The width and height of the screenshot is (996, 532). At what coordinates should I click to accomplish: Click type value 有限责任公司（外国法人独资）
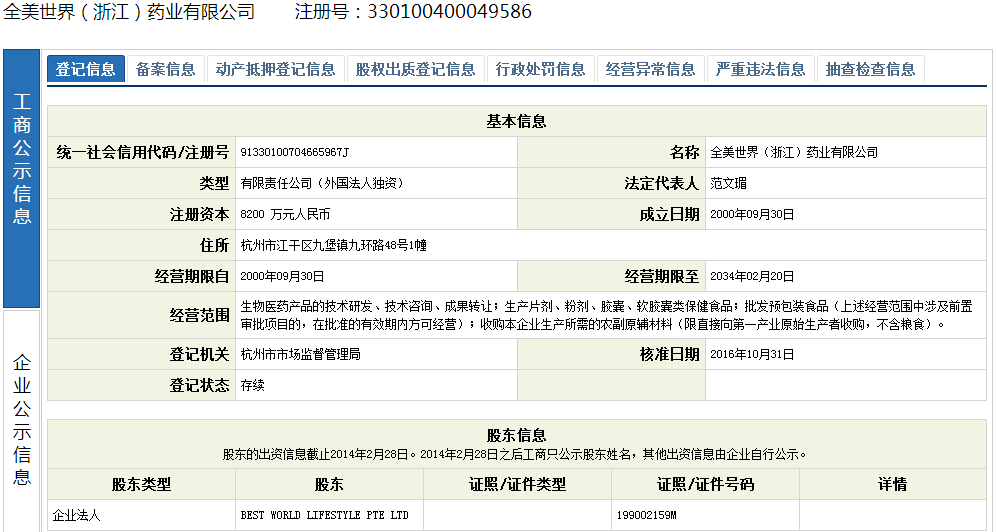[322, 183]
